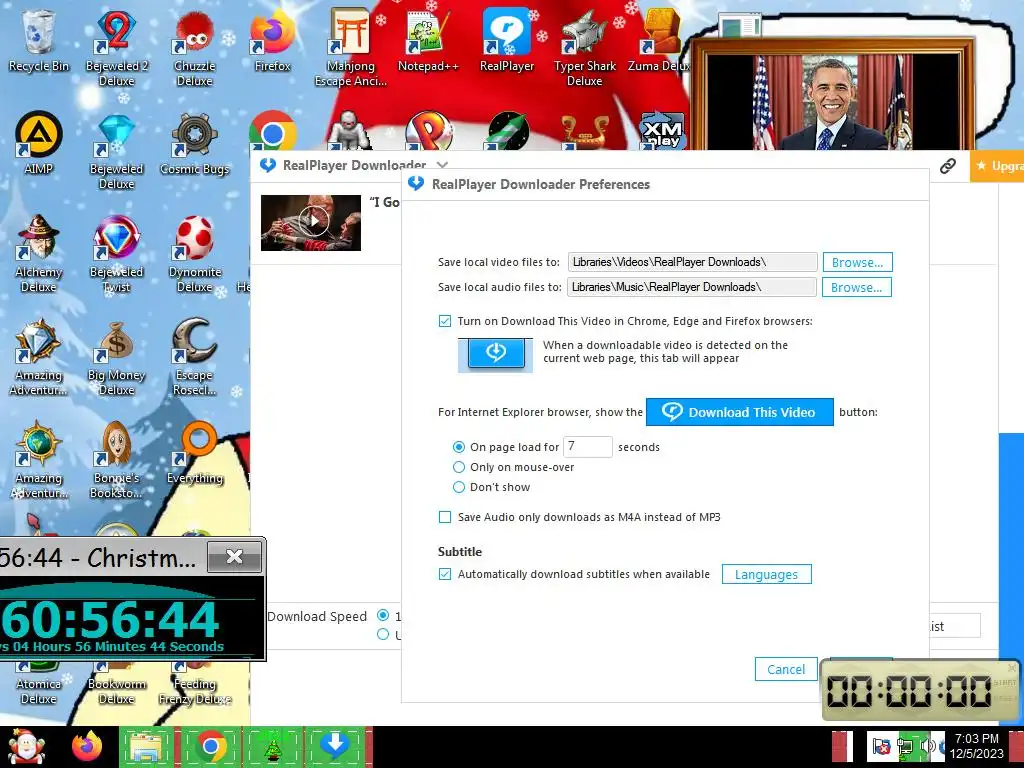Viewport: 1024px width, 768px height.
Task: Click the Download This Video sample button
Action: [x=739, y=412]
